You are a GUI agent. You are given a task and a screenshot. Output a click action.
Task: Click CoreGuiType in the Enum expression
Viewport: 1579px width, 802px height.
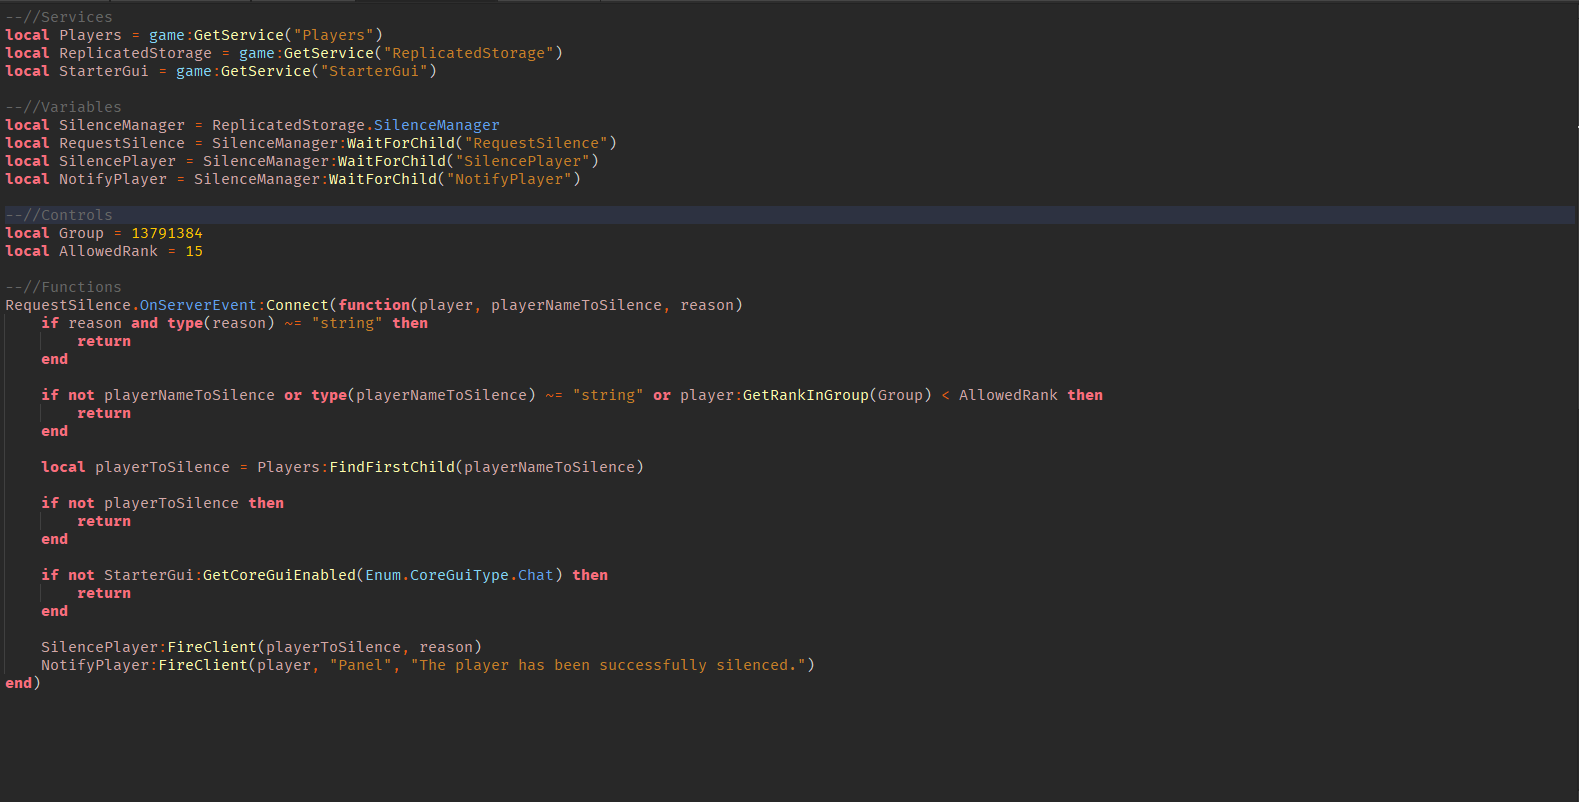pyautogui.click(x=459, y=575)
